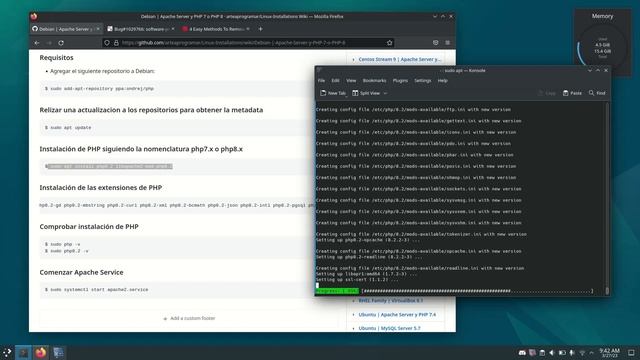Open Konsole Edit menu
The height and width of the screenshot is (360, 640).
[336, 81]
